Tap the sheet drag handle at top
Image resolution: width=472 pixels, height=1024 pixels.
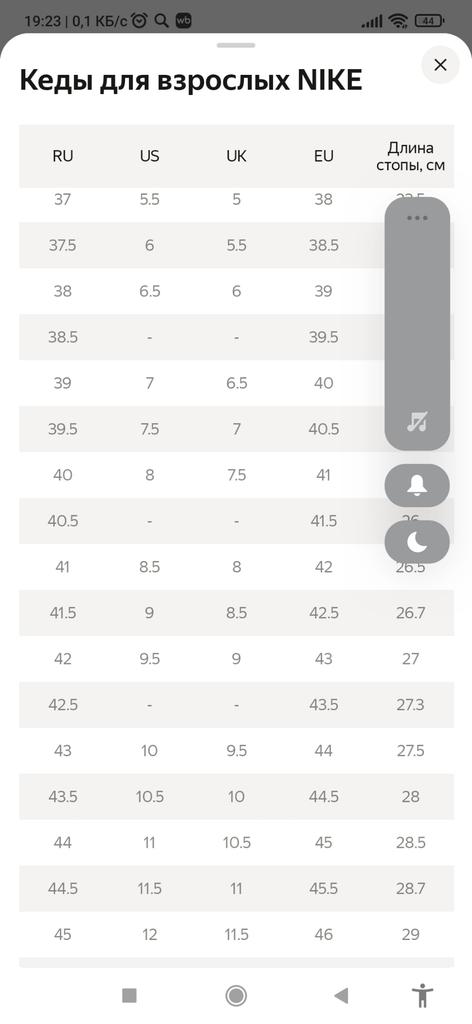236,45
